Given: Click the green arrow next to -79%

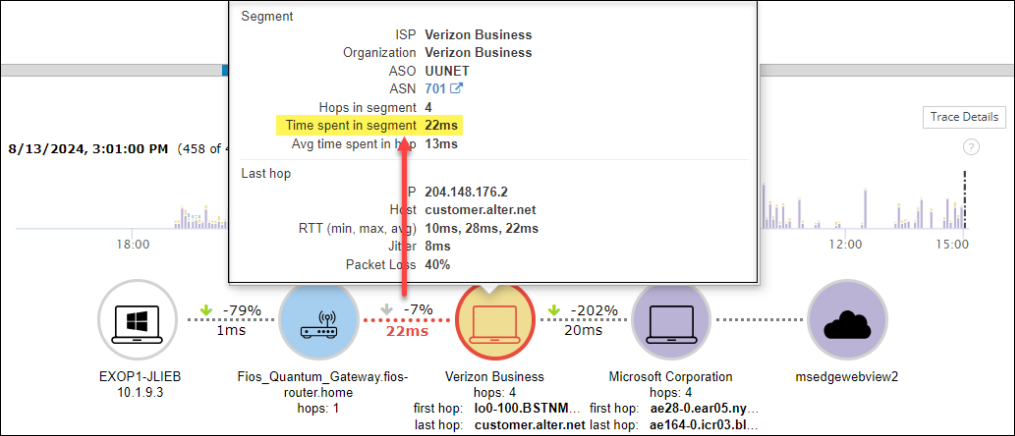Looking at the screenshot, I should pos(205,310).
